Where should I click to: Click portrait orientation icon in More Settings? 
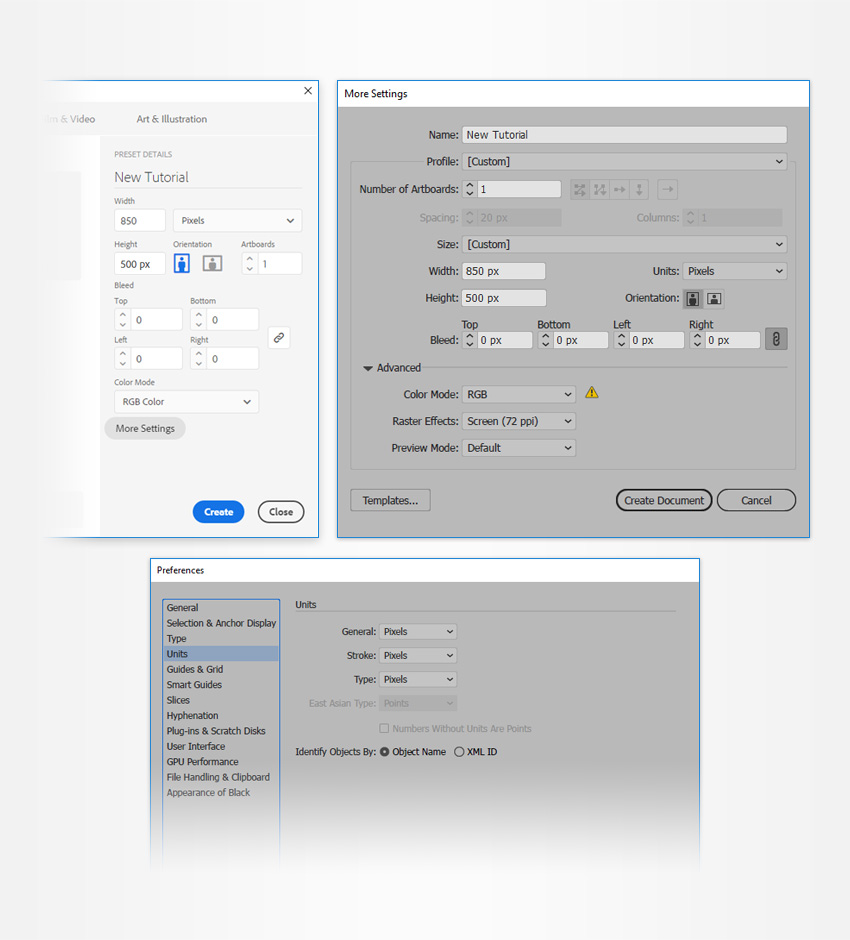(692, 298)
